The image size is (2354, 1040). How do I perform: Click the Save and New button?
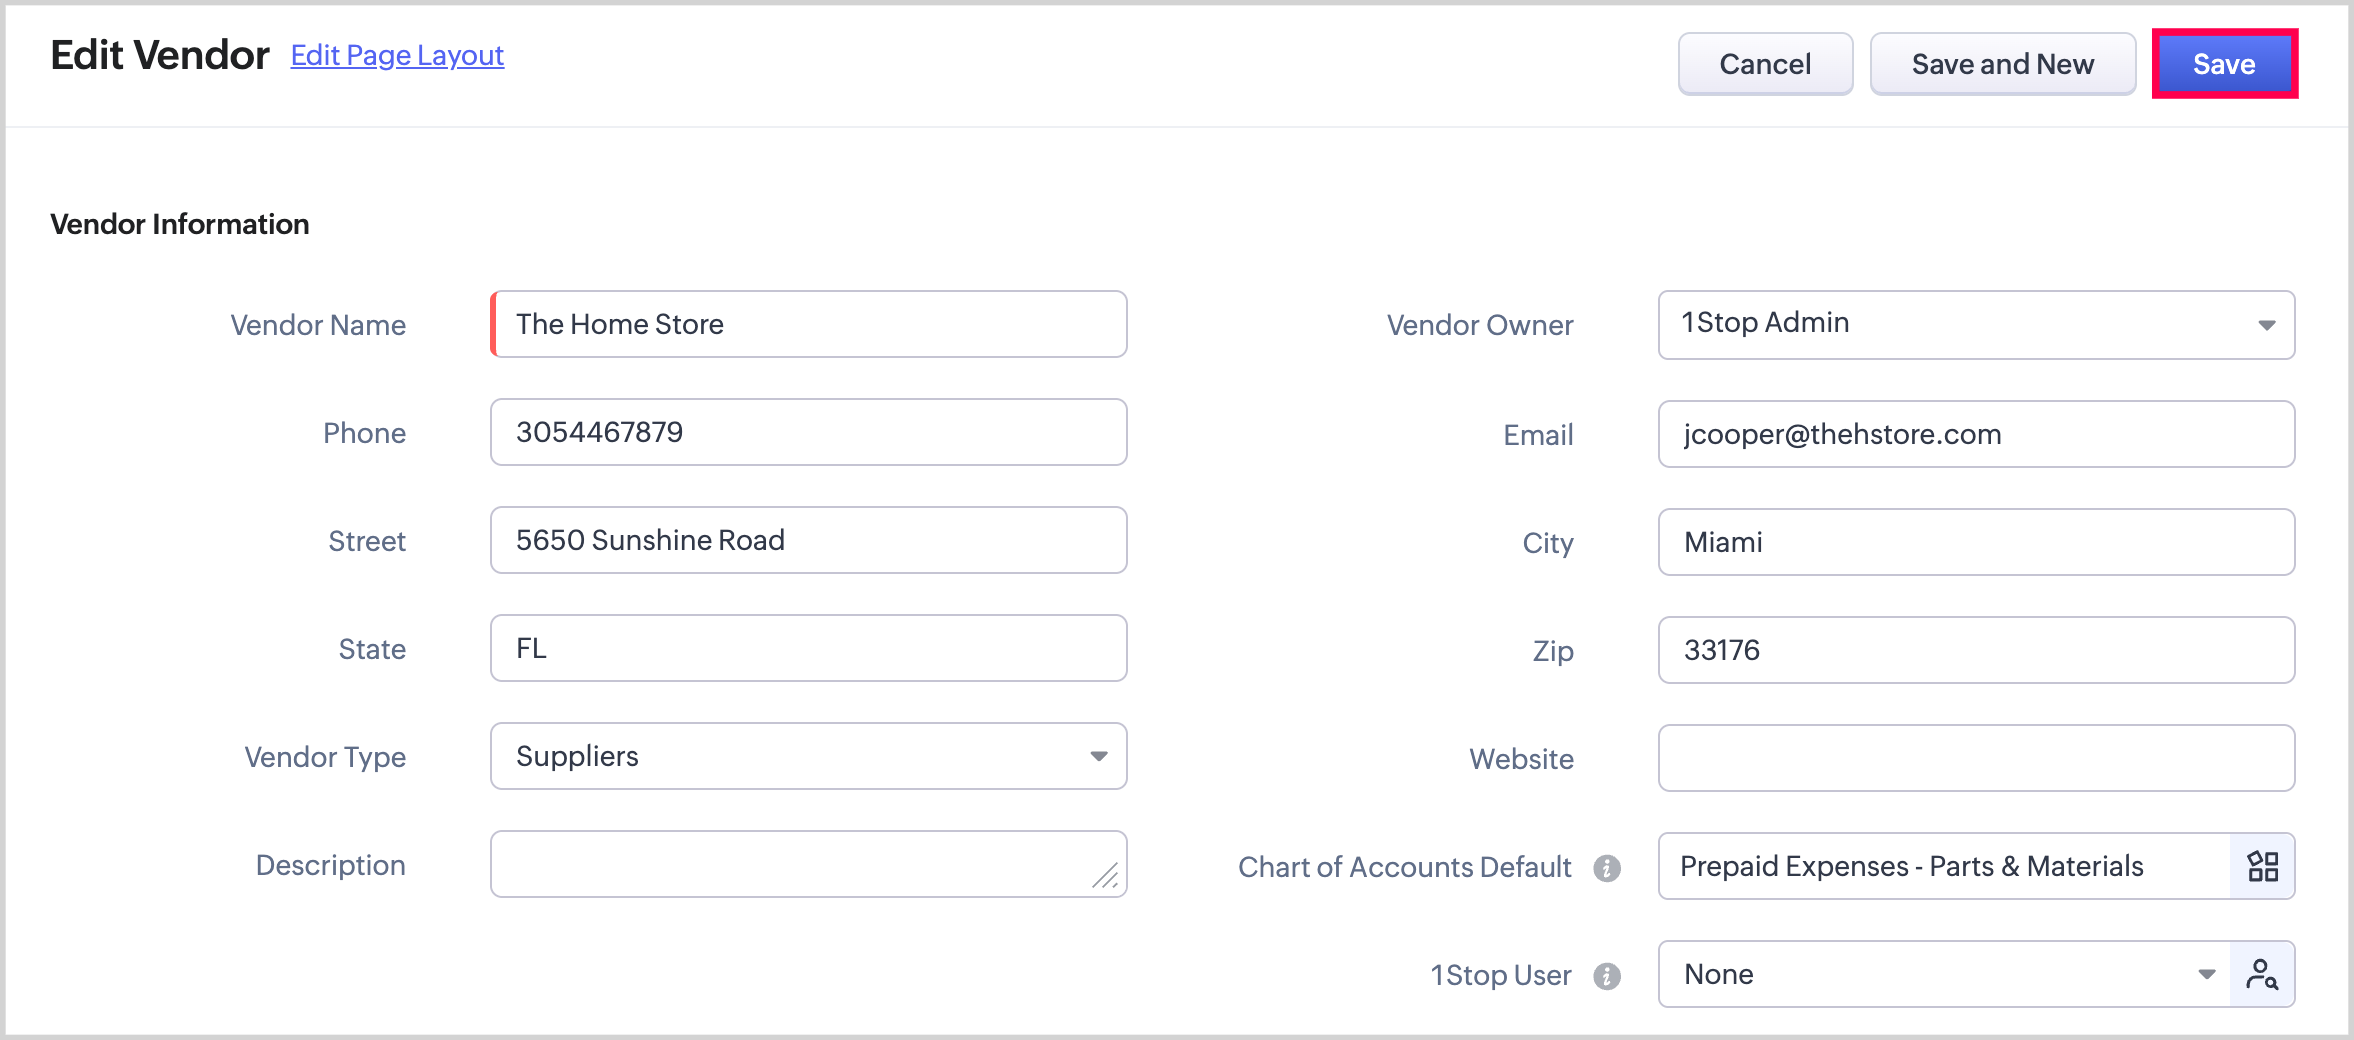(x=2002, y=64)
